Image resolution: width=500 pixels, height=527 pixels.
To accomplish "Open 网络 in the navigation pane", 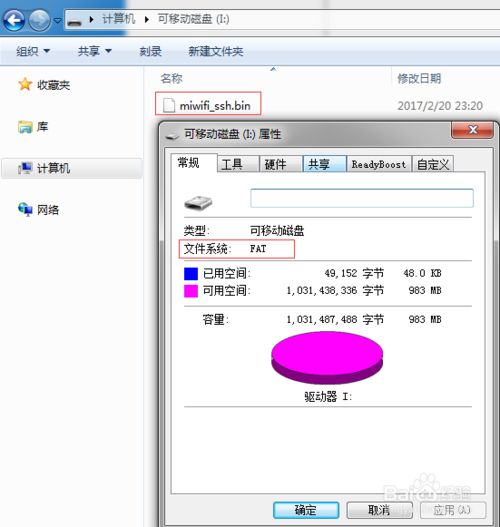I will click(48, 210).
